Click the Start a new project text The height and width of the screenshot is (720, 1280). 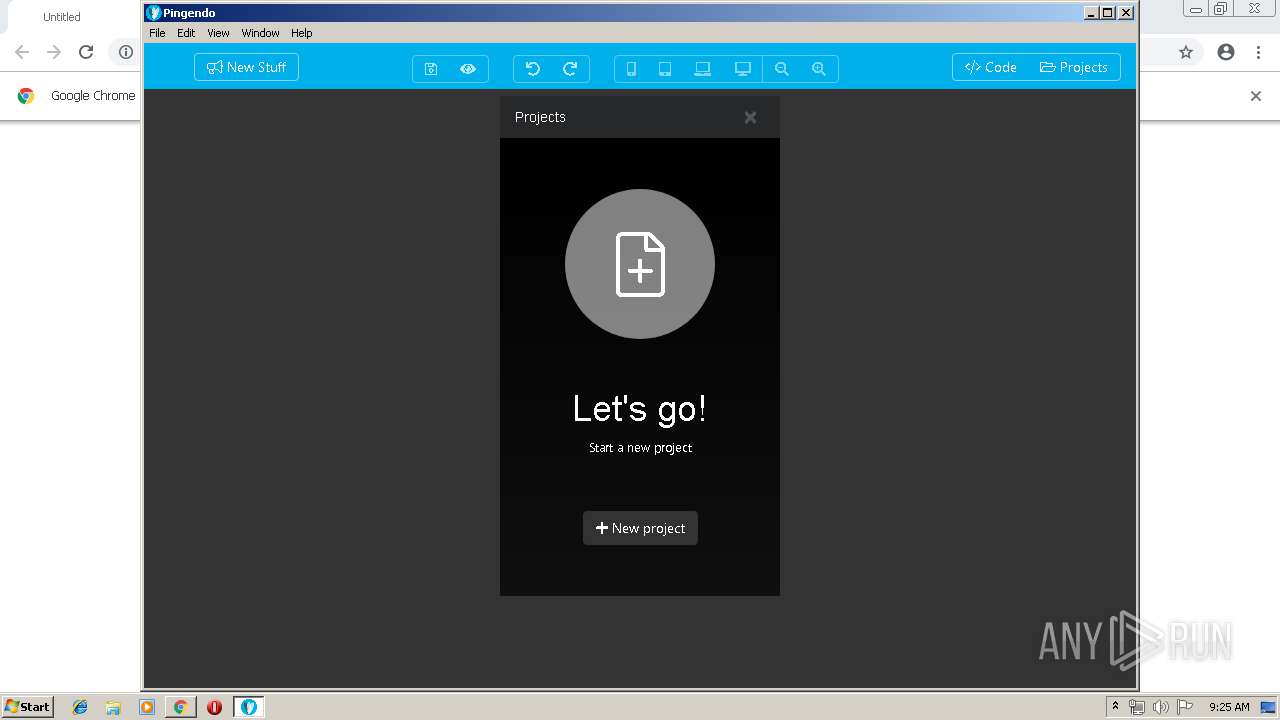pyautogui.click(x=640, y=448)
